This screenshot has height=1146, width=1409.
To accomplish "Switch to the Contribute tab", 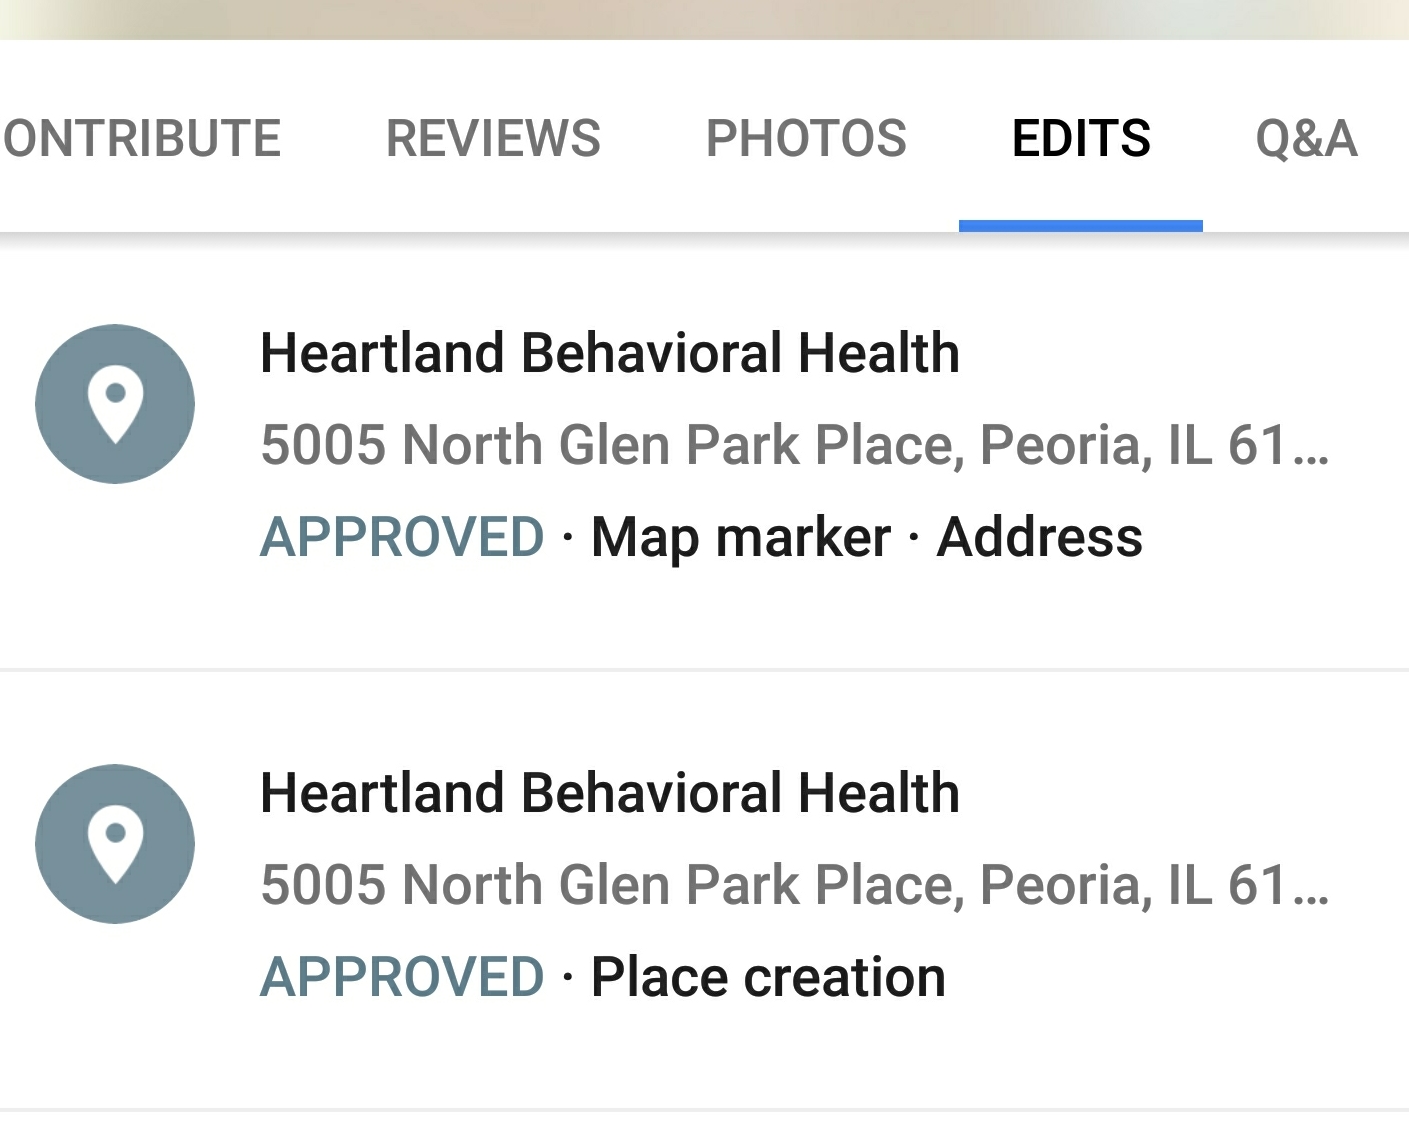I will (141, 138).
